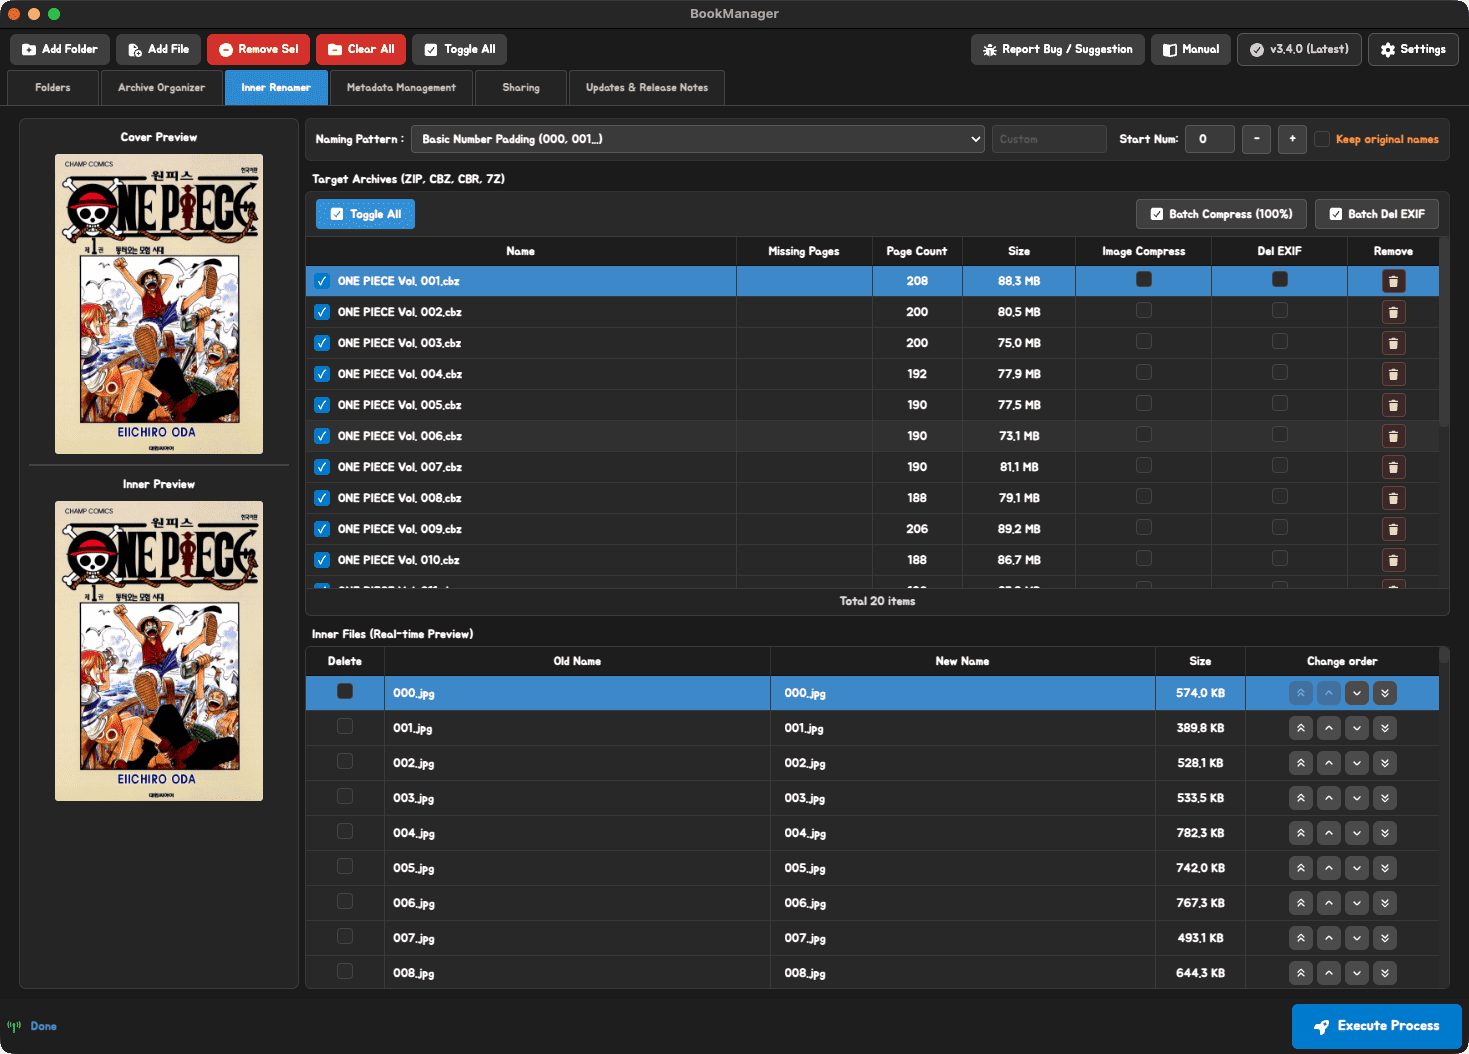
Task: Click Toggle All in the top toolbar
Action: pos(459,49)
